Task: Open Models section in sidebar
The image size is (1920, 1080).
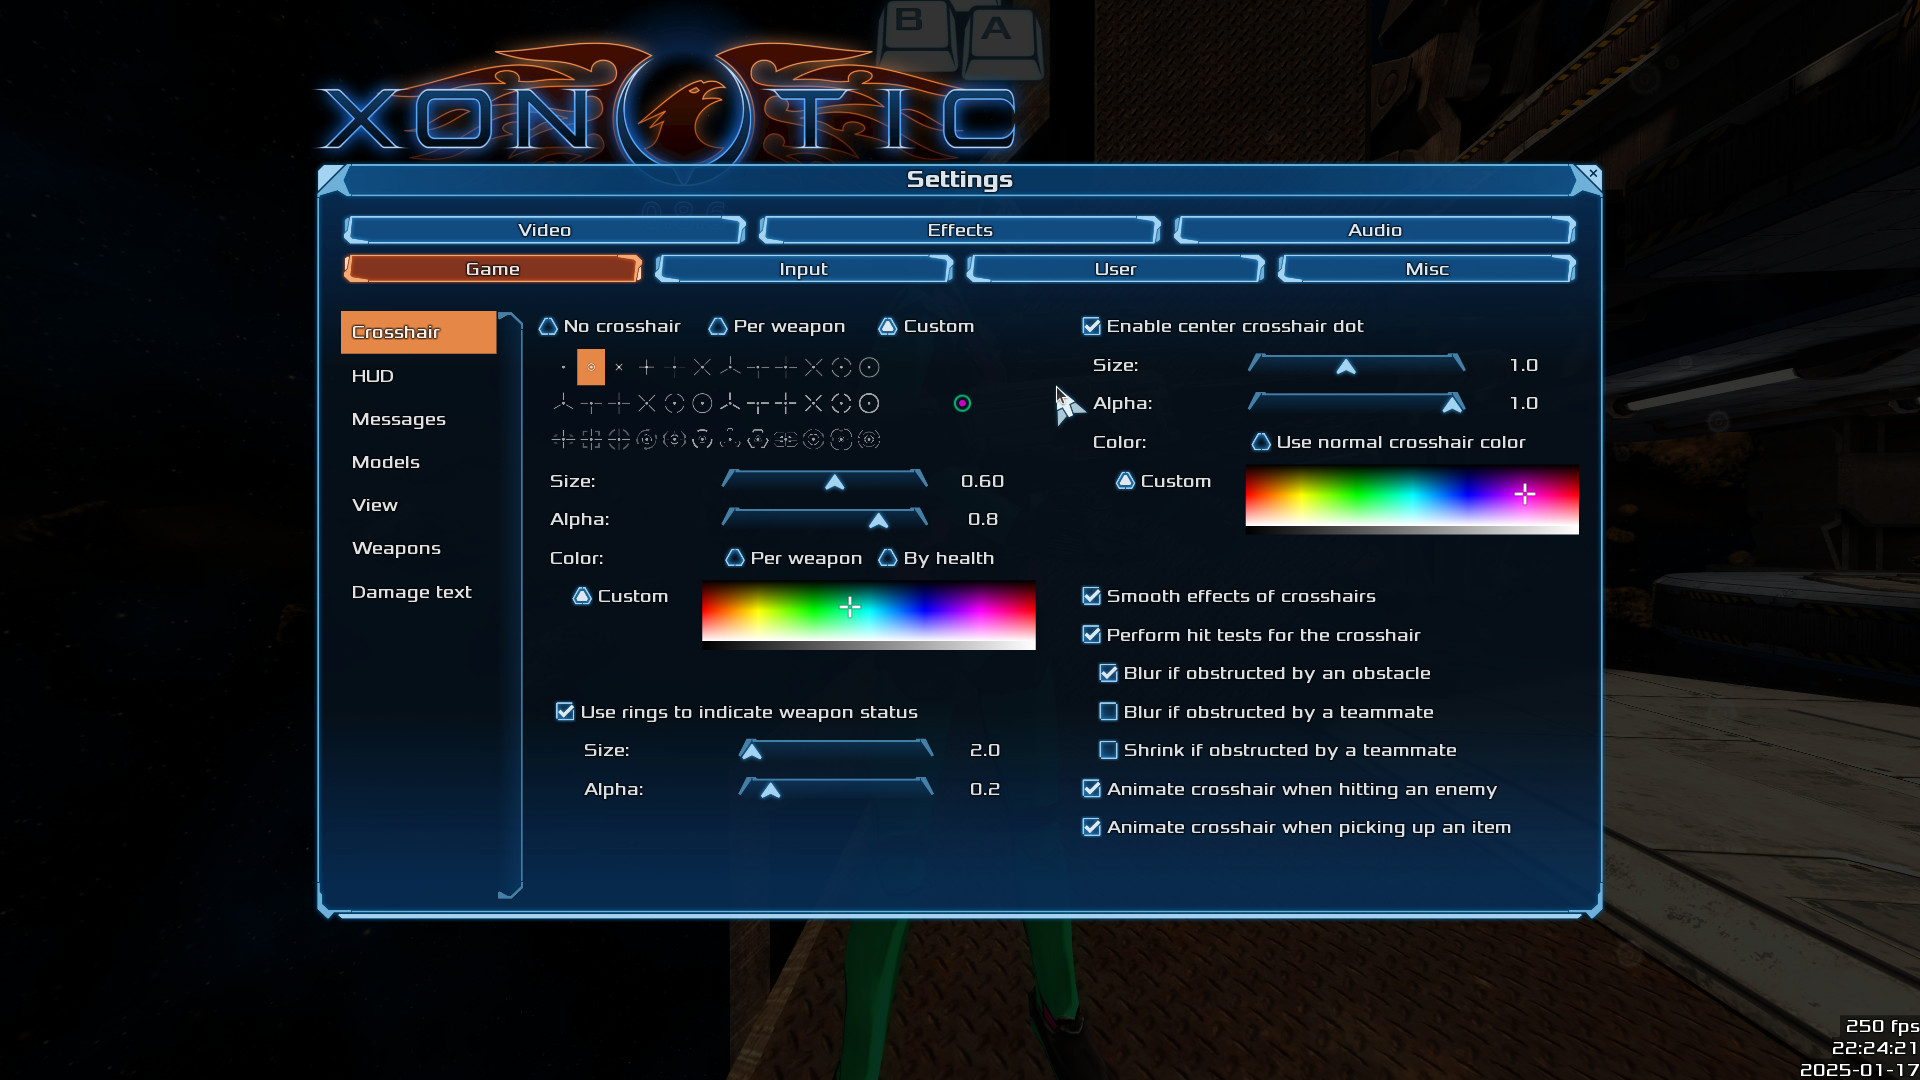Action: (418, 462)
